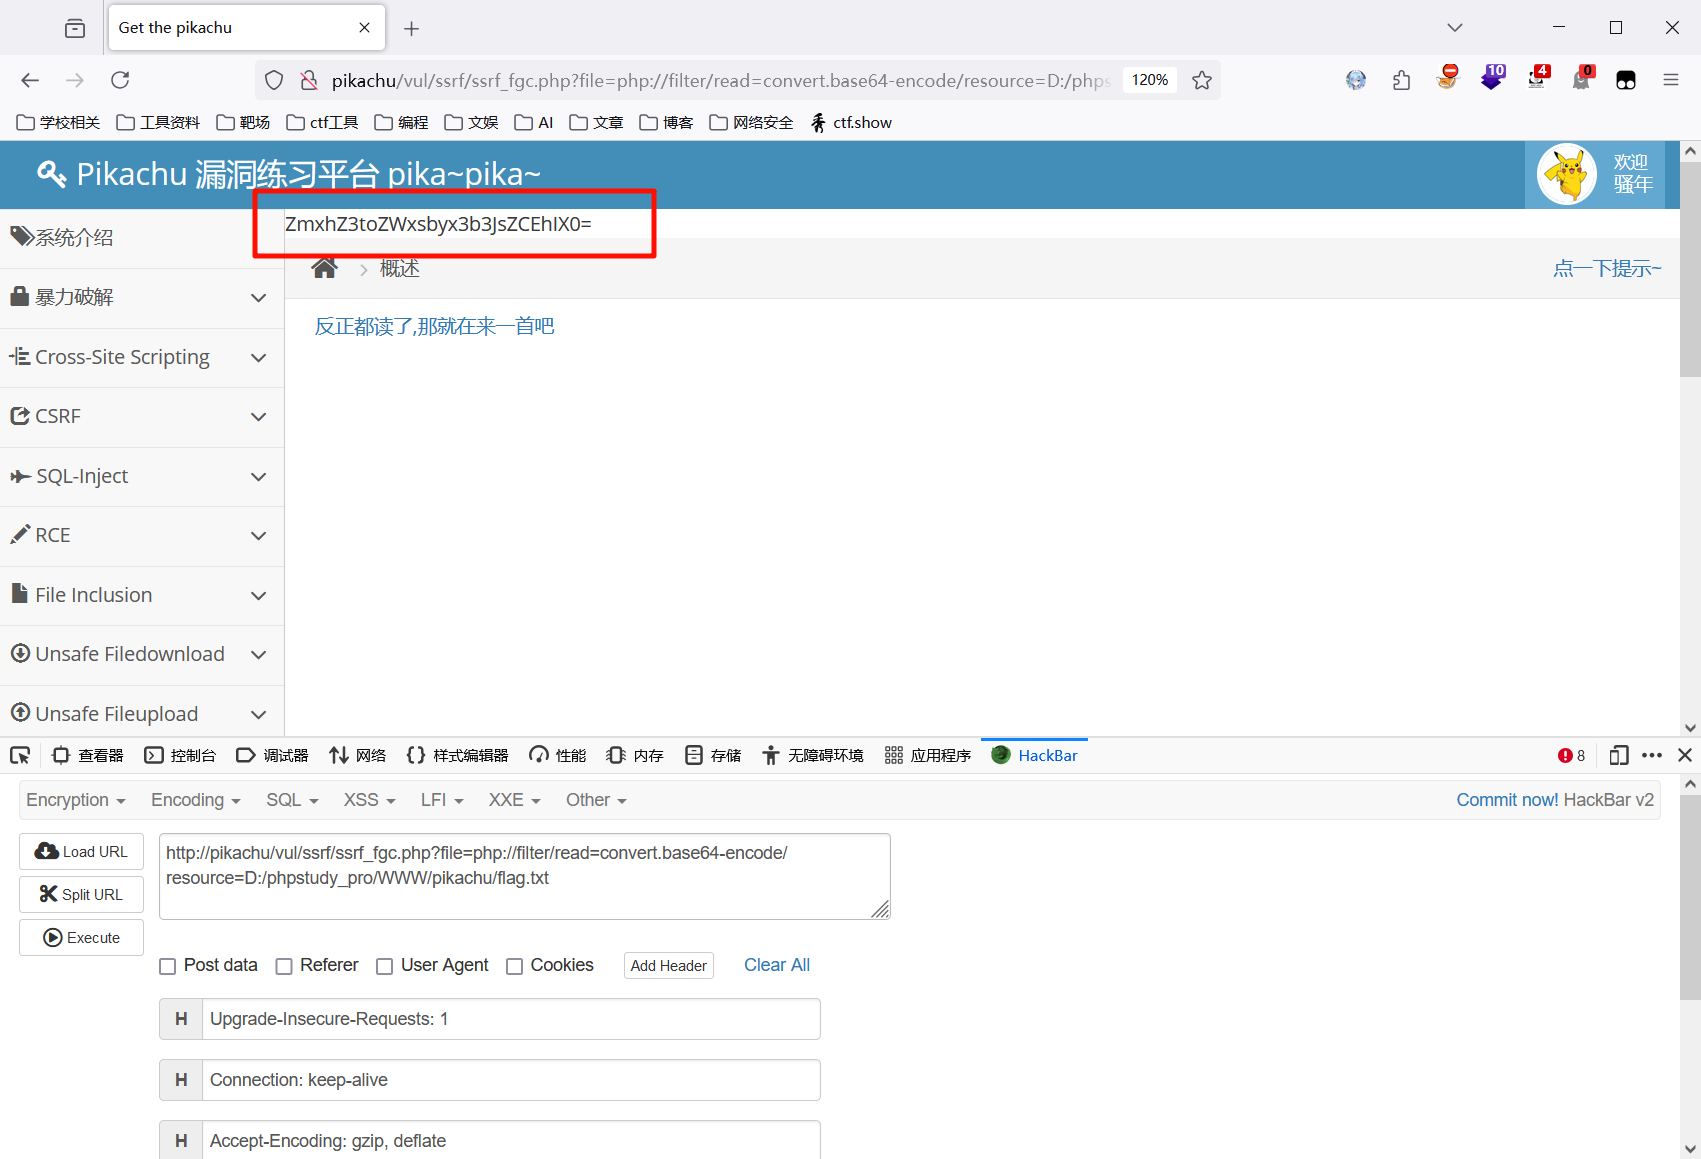Image resolution: width=1701 pixels, height=1159 pixels.
Task: Expand the Unsafe Filedownload section
Action: [x=142, y=654]
